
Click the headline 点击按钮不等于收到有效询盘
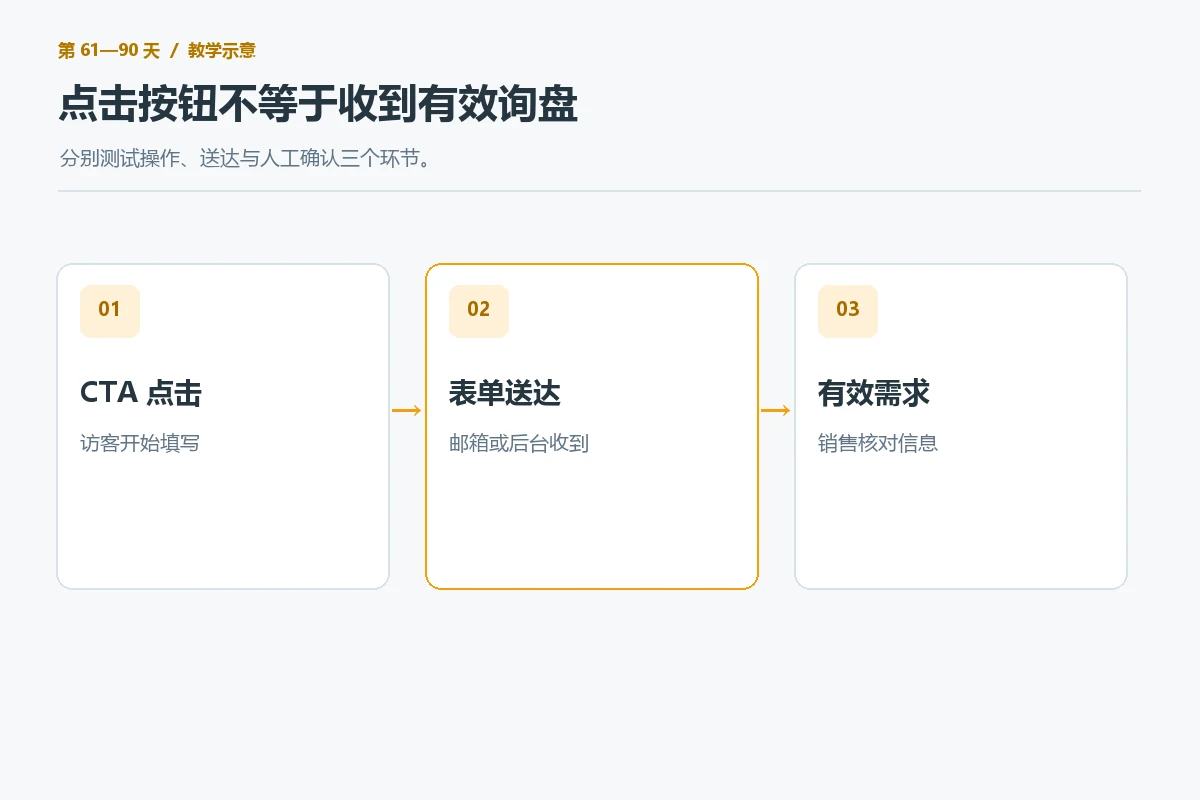[x=318, y=105]
